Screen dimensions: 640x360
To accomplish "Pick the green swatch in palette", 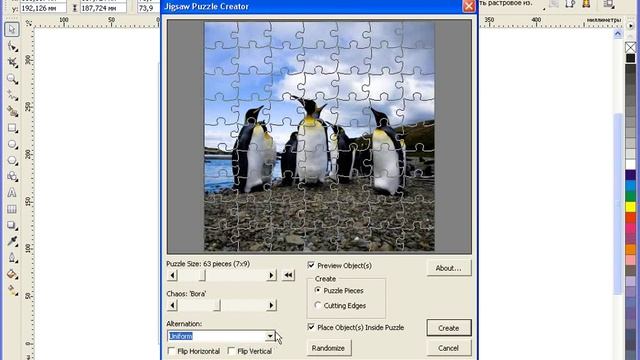I will point(631,196).
